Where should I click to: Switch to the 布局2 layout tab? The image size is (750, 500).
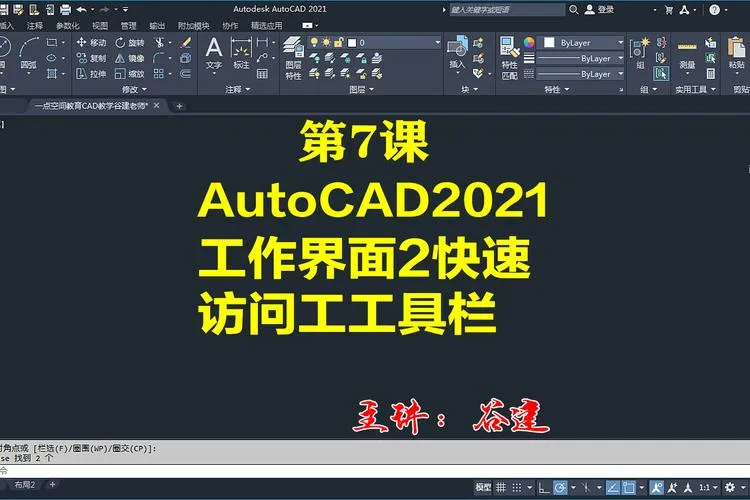(24, 485)
